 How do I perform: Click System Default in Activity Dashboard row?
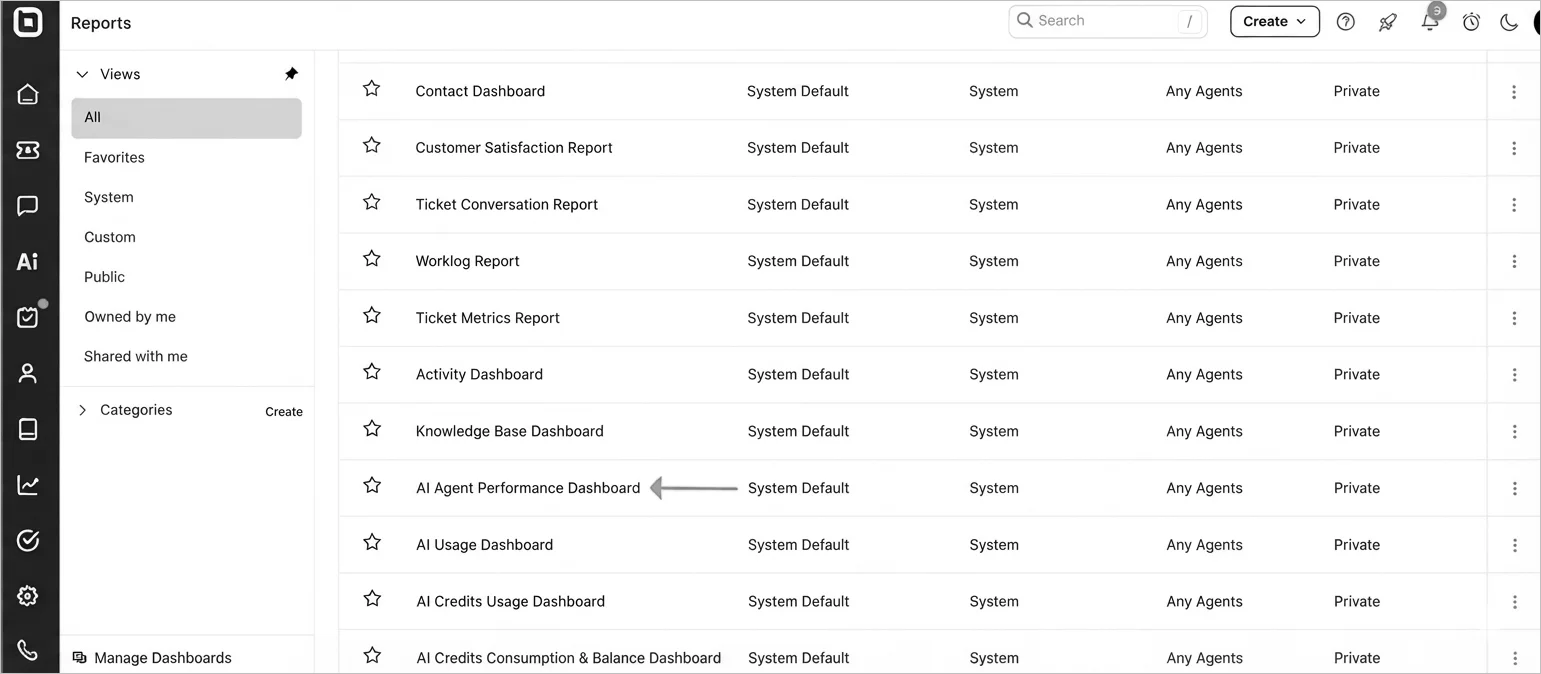(x=798, y=374)
